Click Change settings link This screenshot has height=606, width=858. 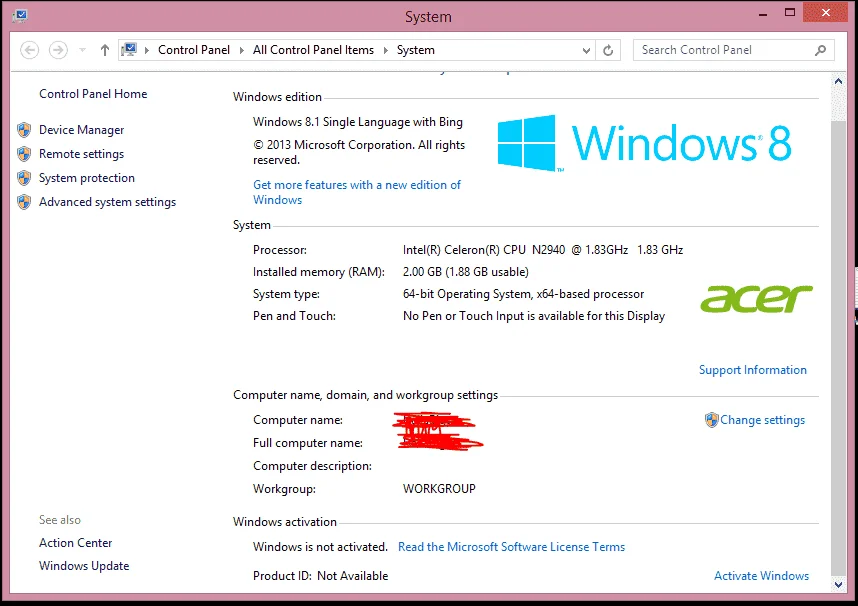(x=762, y=420)
